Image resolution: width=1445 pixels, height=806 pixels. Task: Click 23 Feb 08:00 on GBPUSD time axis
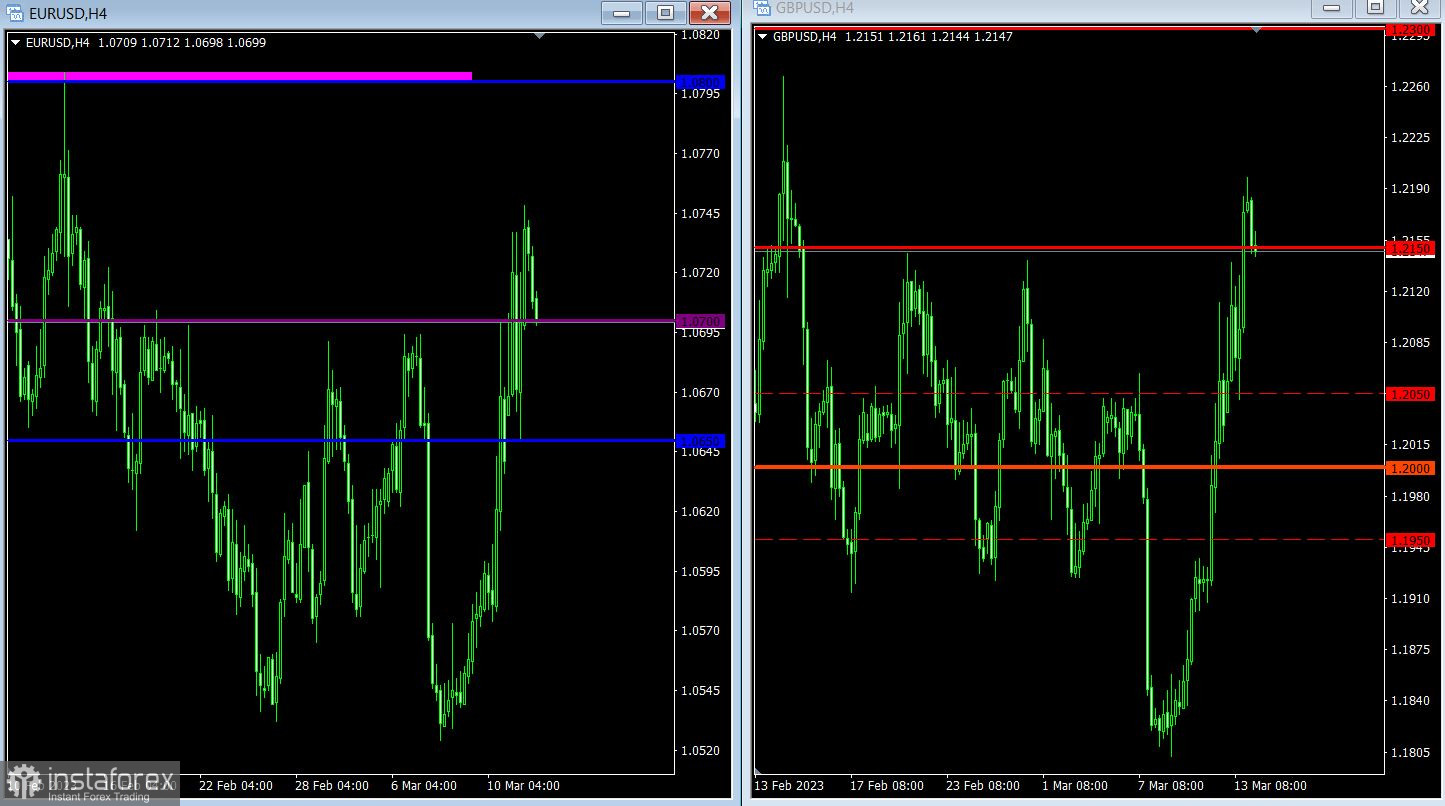click(982, 786)
